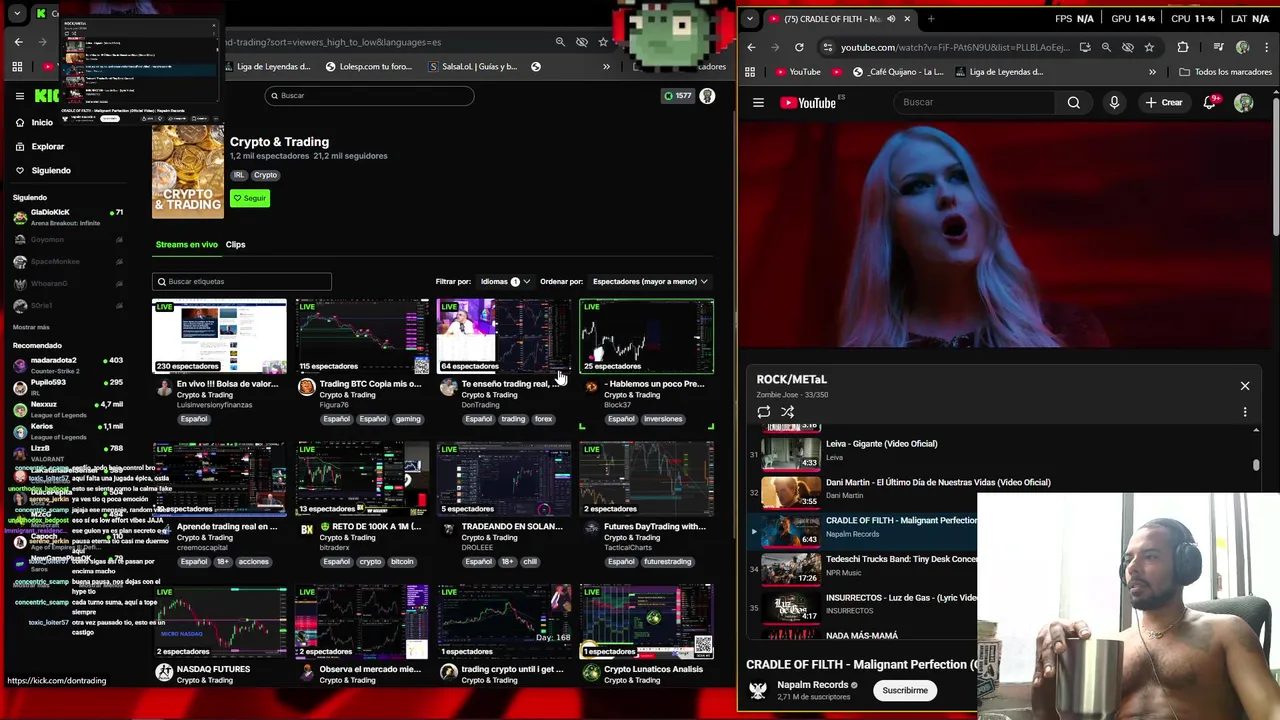Expand hidden bookmarks chevron in YouTube window
This screenshot has width=1280, height=720.
click(1152, 72)
